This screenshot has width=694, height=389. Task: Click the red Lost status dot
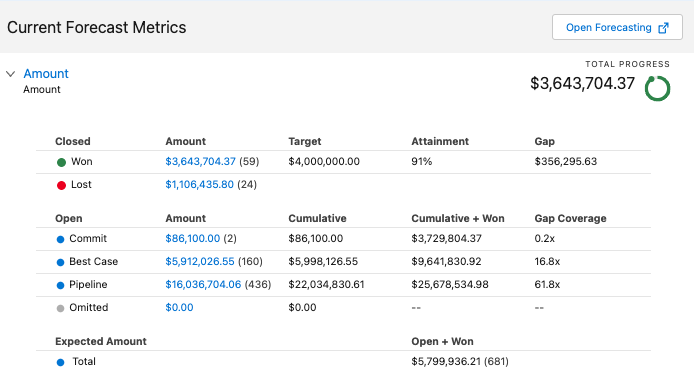[x=62, y=185]
